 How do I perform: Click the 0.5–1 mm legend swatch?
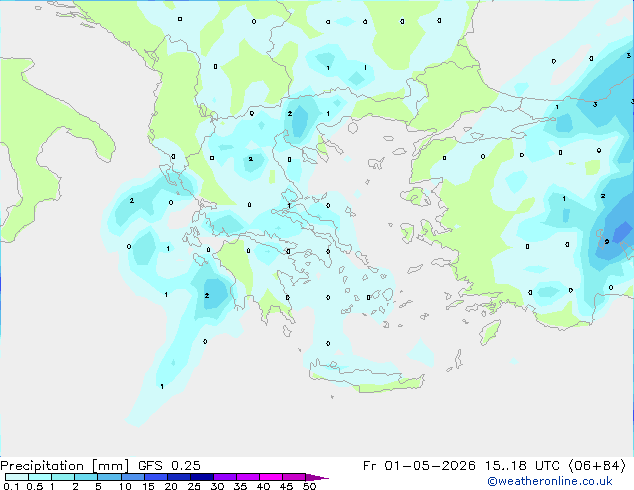[40, 477]
